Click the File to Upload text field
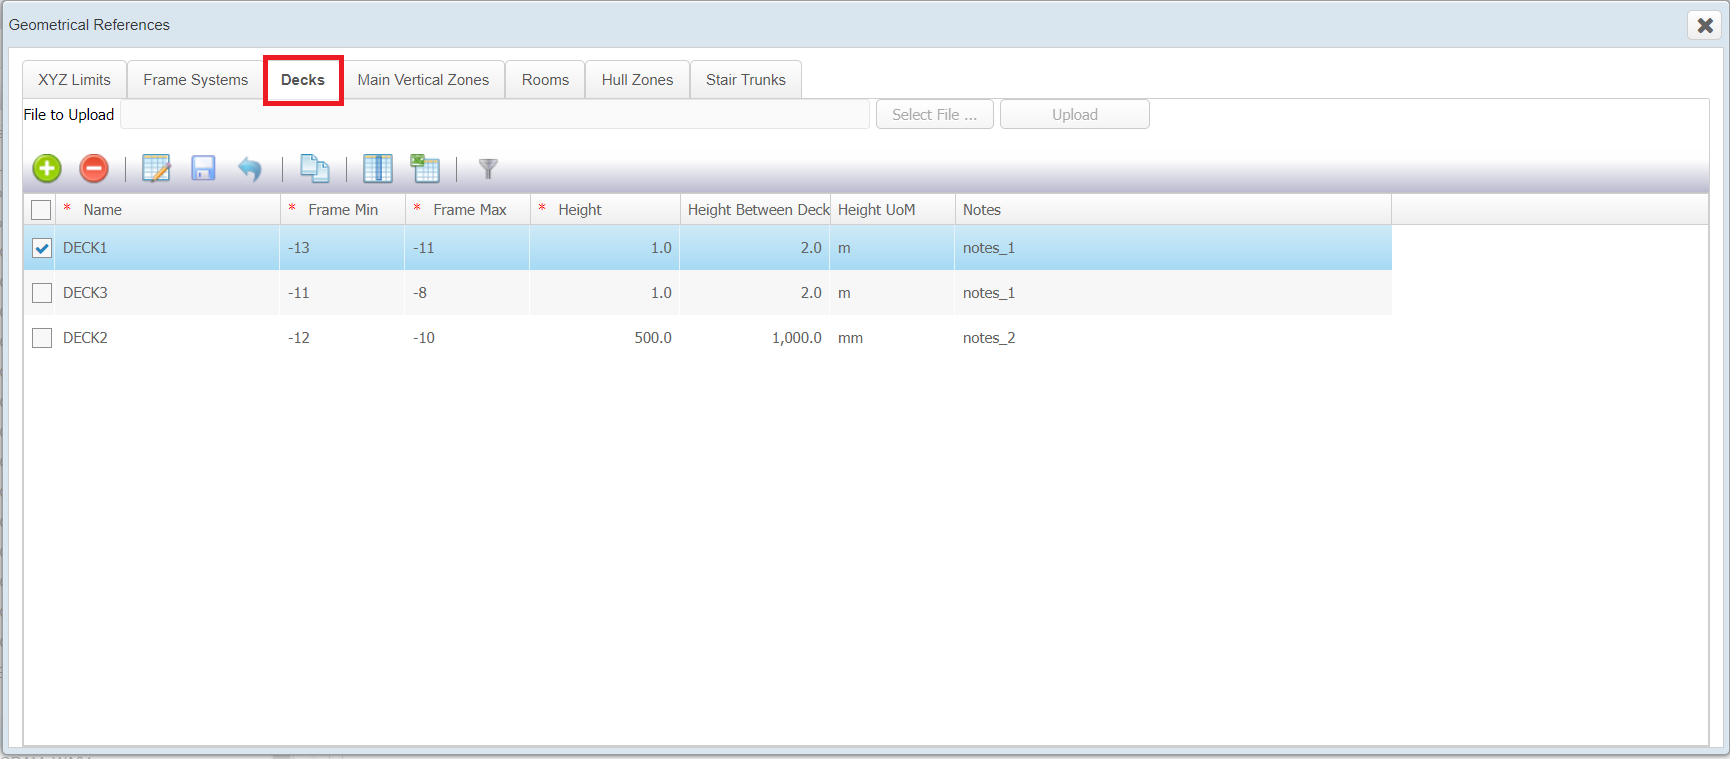Image resolution: width=1730 pixels, height=759 pixels. 495,115
